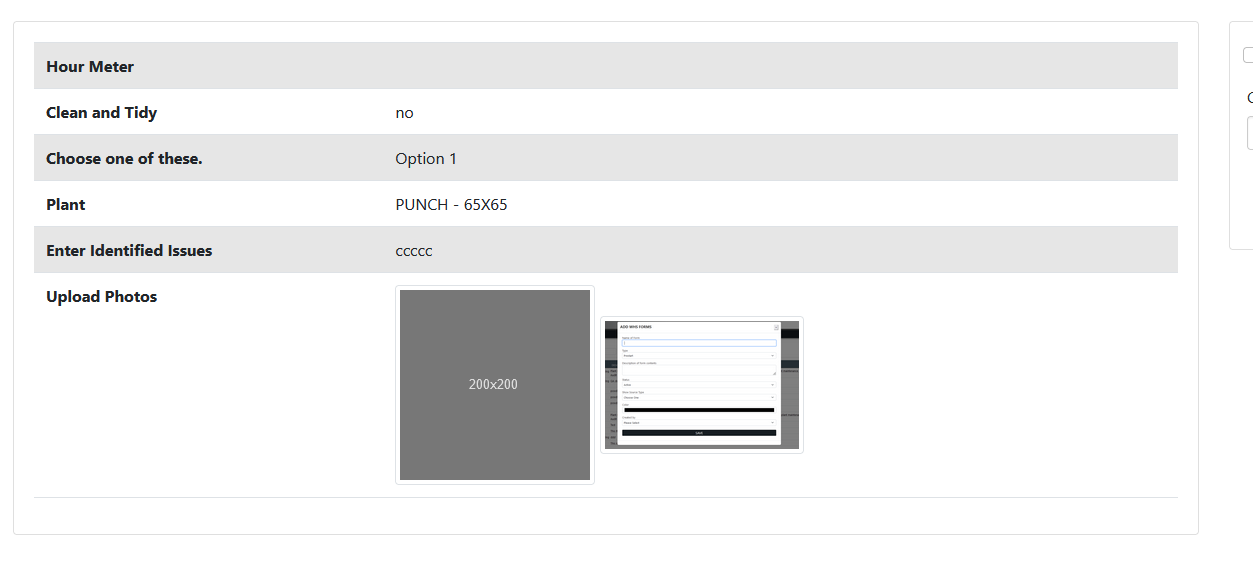The width and height of the screenshot is (1253, 562).
Task: Click the Enter Identified Issues label
Action: click(129, 251)
